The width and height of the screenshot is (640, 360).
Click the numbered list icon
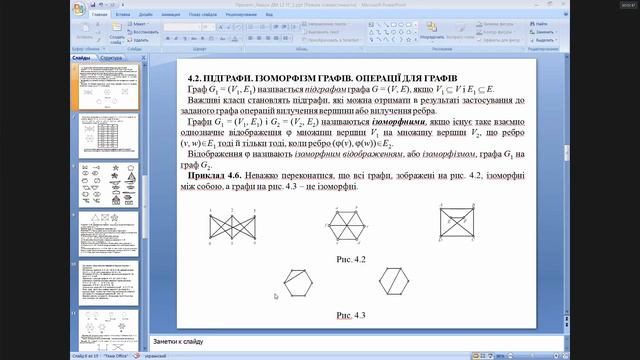pyautogui.click(x=262, y=27)
